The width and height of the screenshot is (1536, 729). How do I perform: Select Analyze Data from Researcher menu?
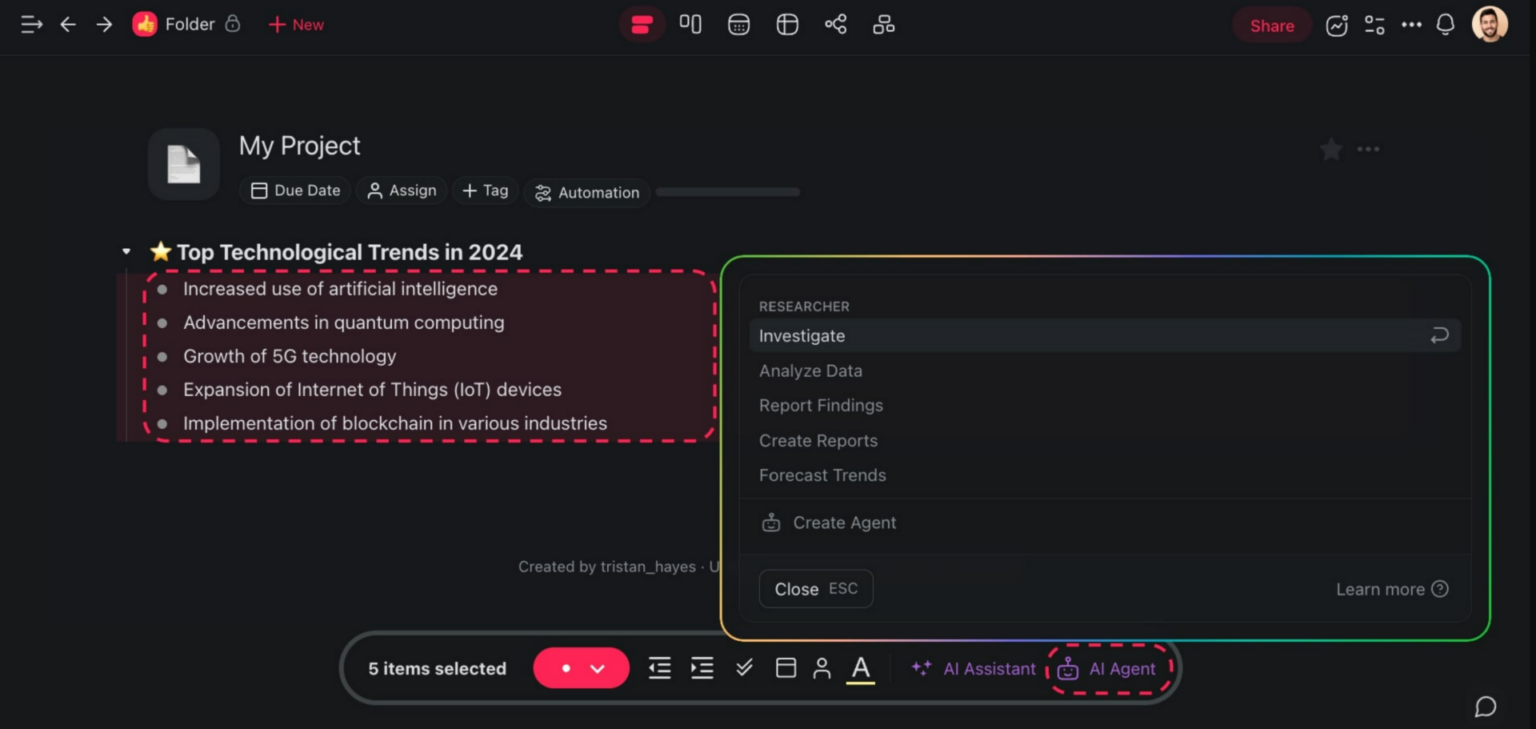810,371
